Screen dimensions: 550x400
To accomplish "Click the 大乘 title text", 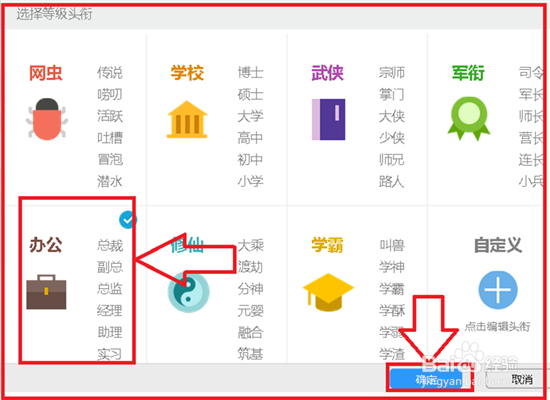I will [x=250, y=245].
